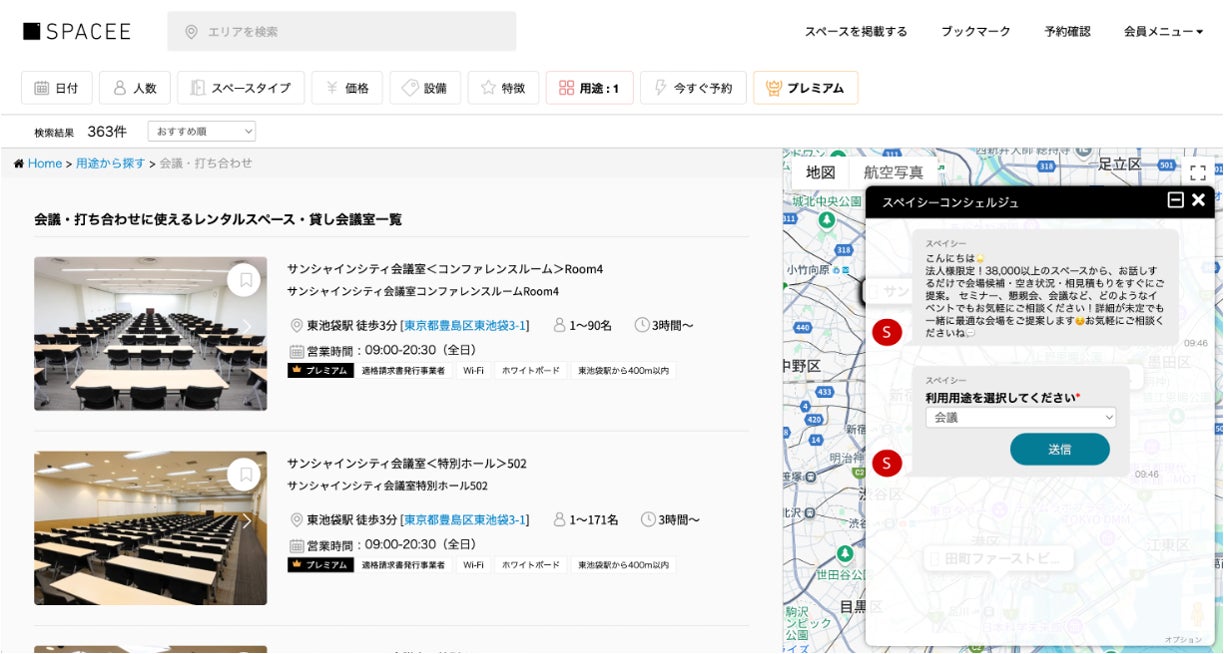Switch map to 航空写真 tab

(893, 172)
